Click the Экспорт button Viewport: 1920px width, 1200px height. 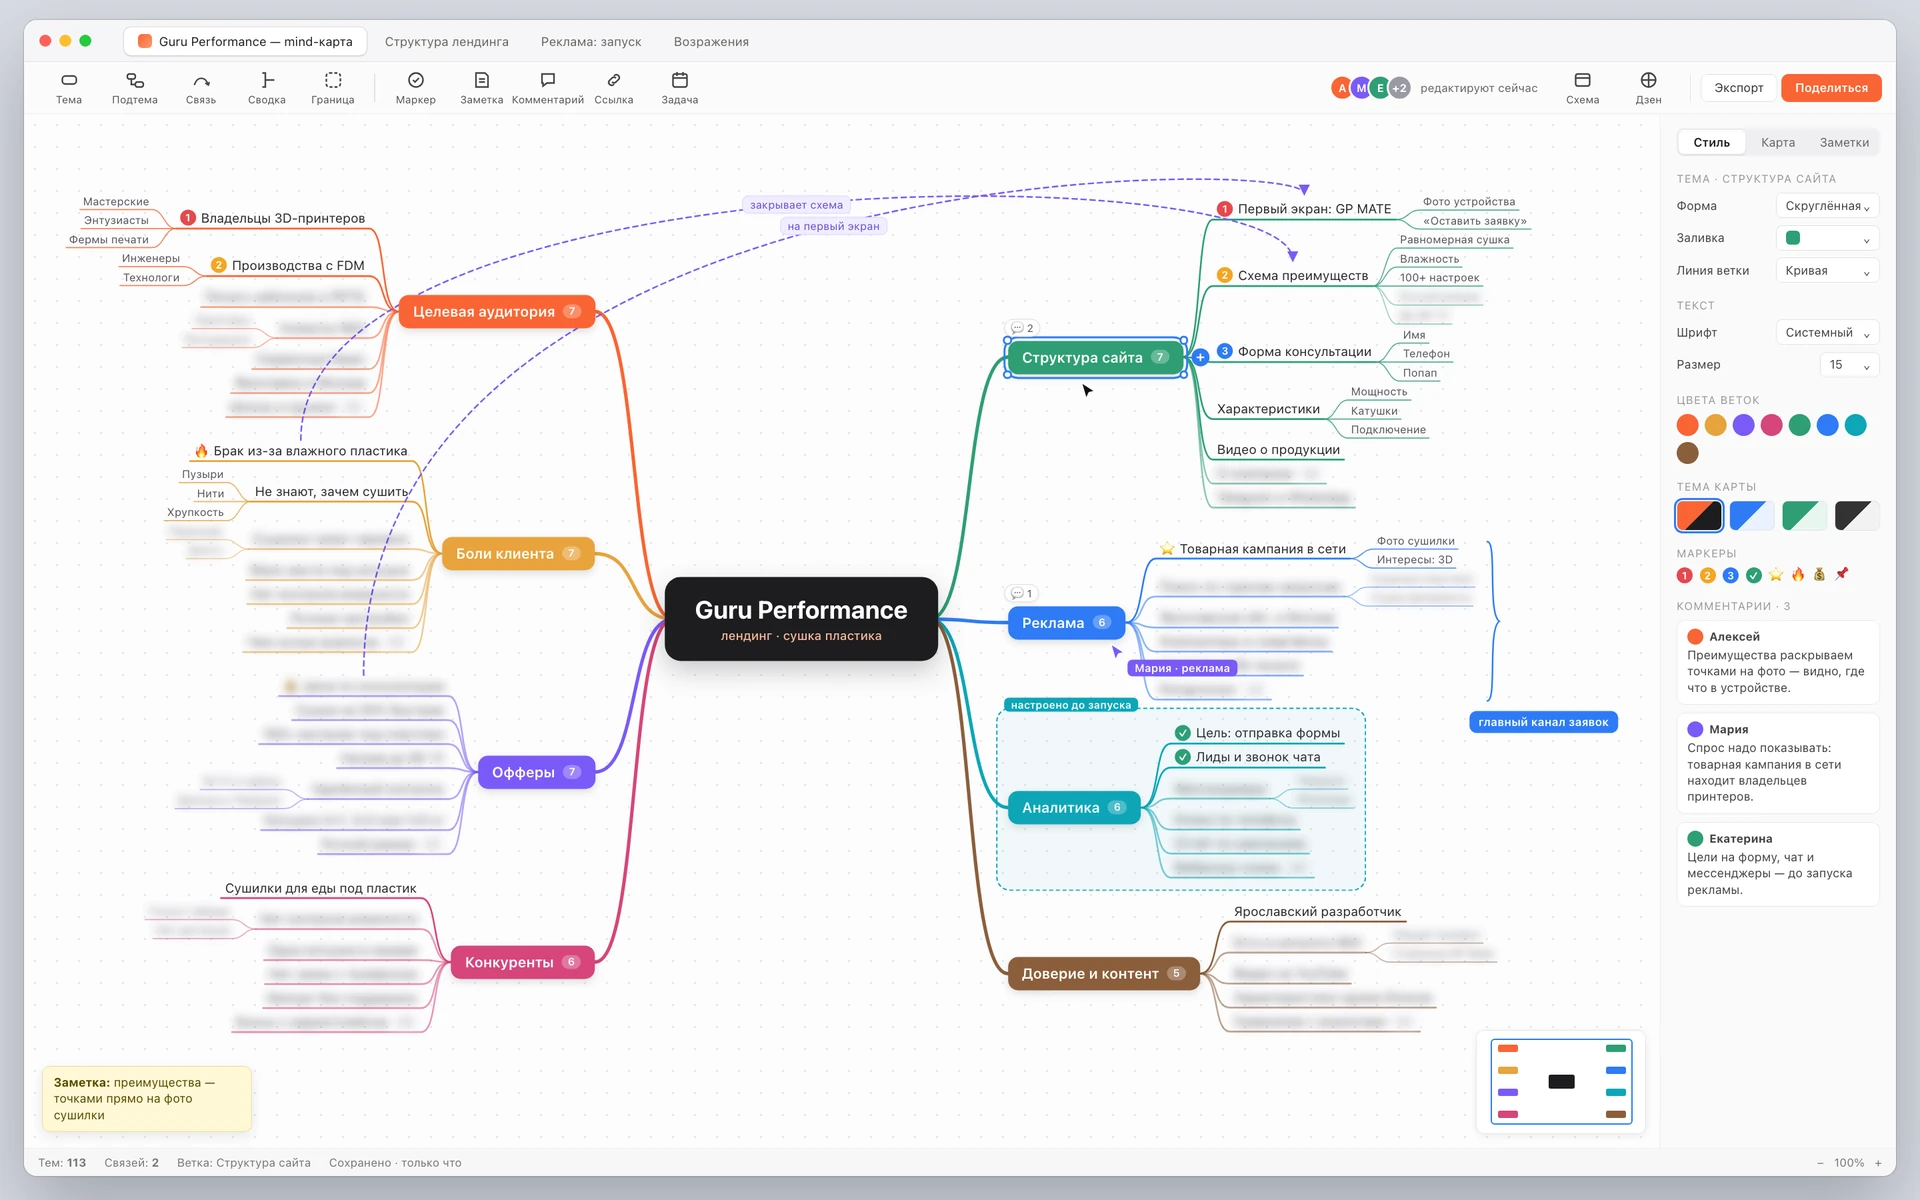point(1739,88)
